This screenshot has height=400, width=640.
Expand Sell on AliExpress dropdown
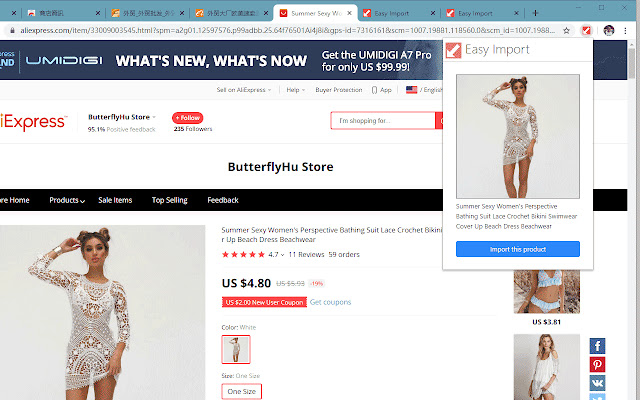click(x=244, y=90)
